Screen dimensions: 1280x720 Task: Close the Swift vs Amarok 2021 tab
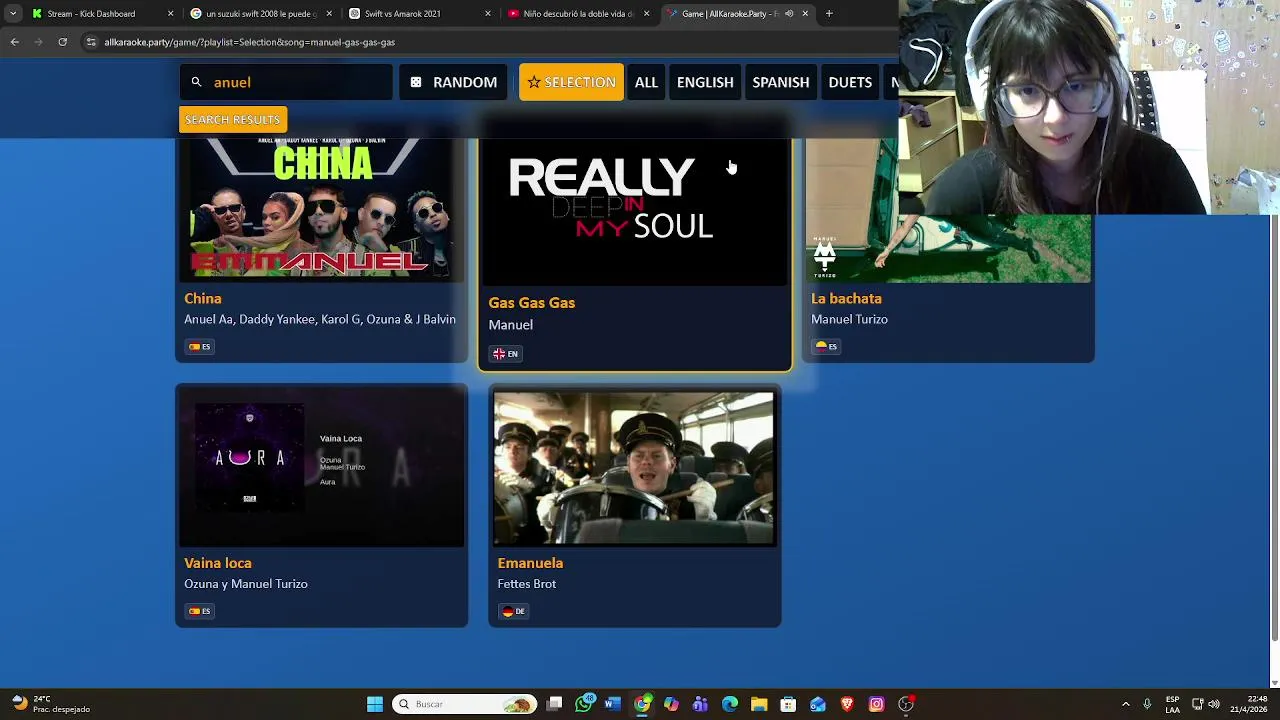pos(488,14)
